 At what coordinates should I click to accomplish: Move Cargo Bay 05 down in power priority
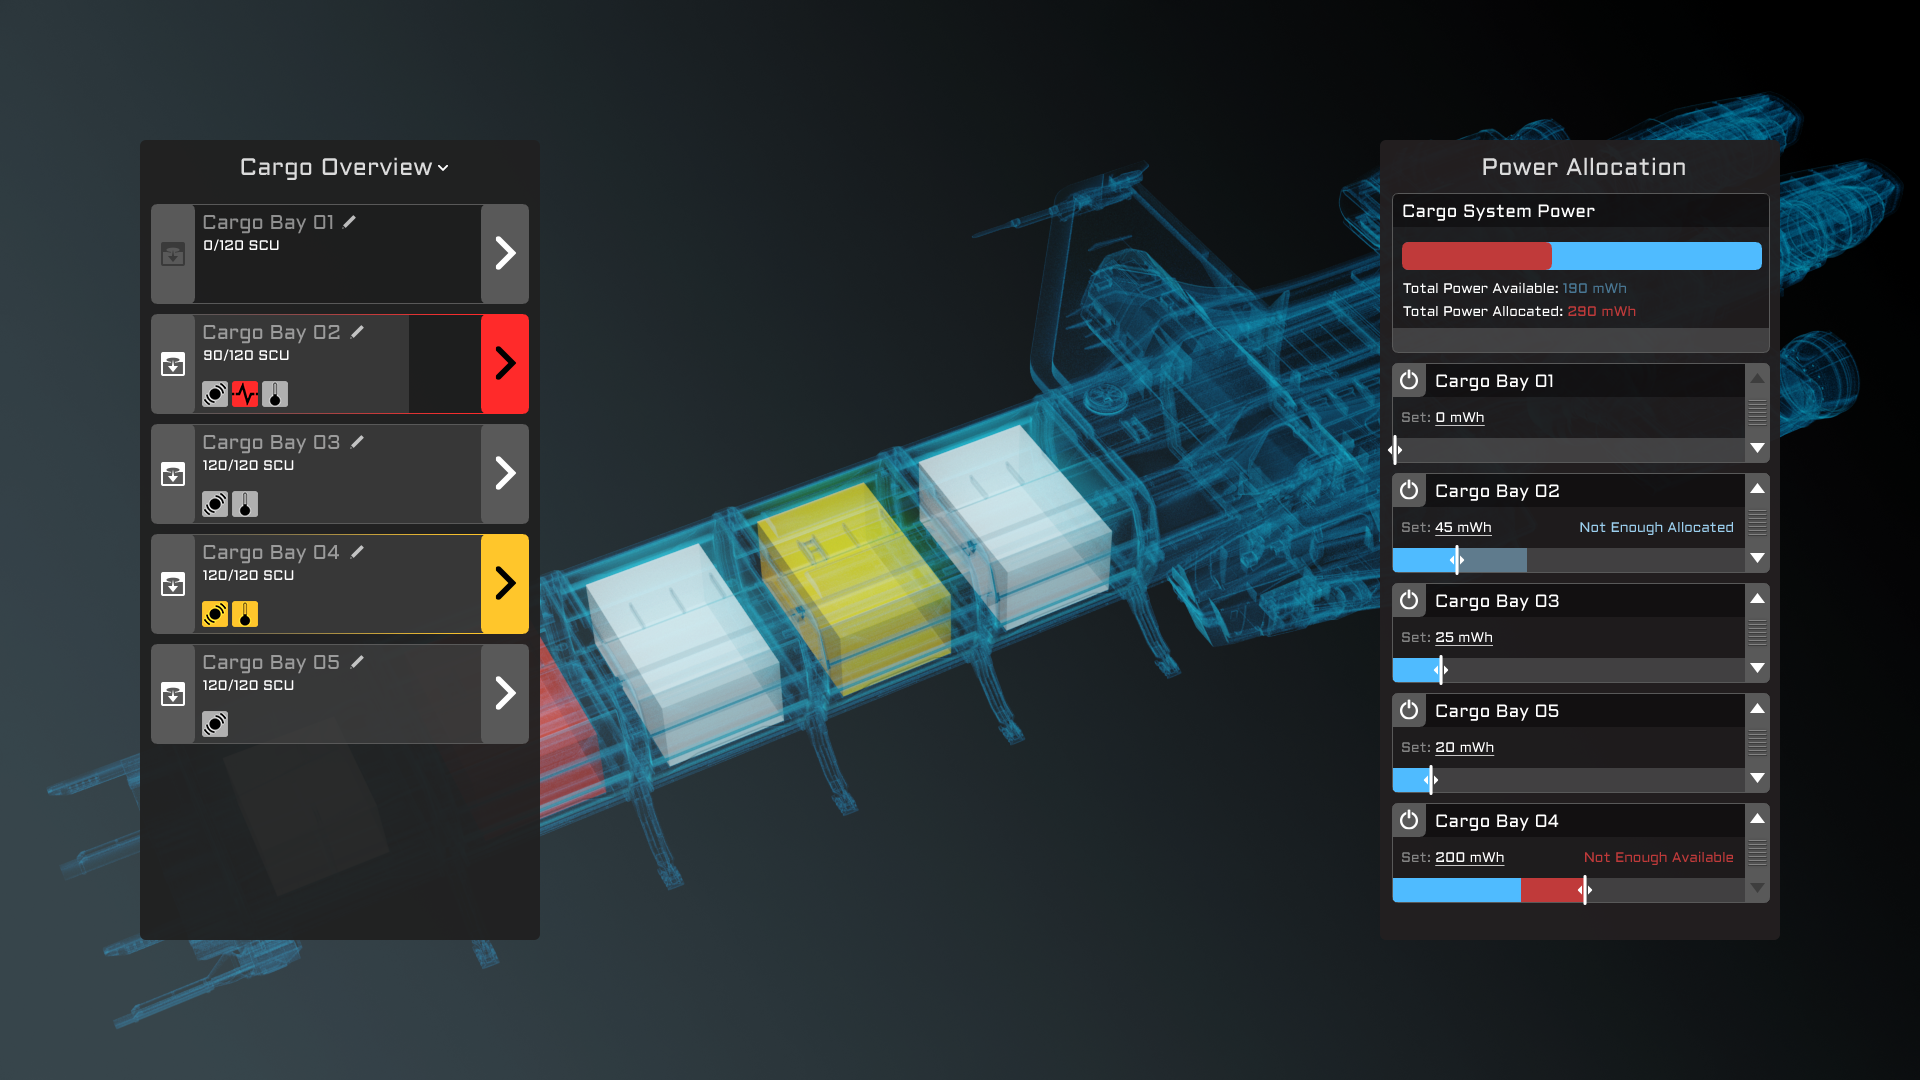(1757, 778)
